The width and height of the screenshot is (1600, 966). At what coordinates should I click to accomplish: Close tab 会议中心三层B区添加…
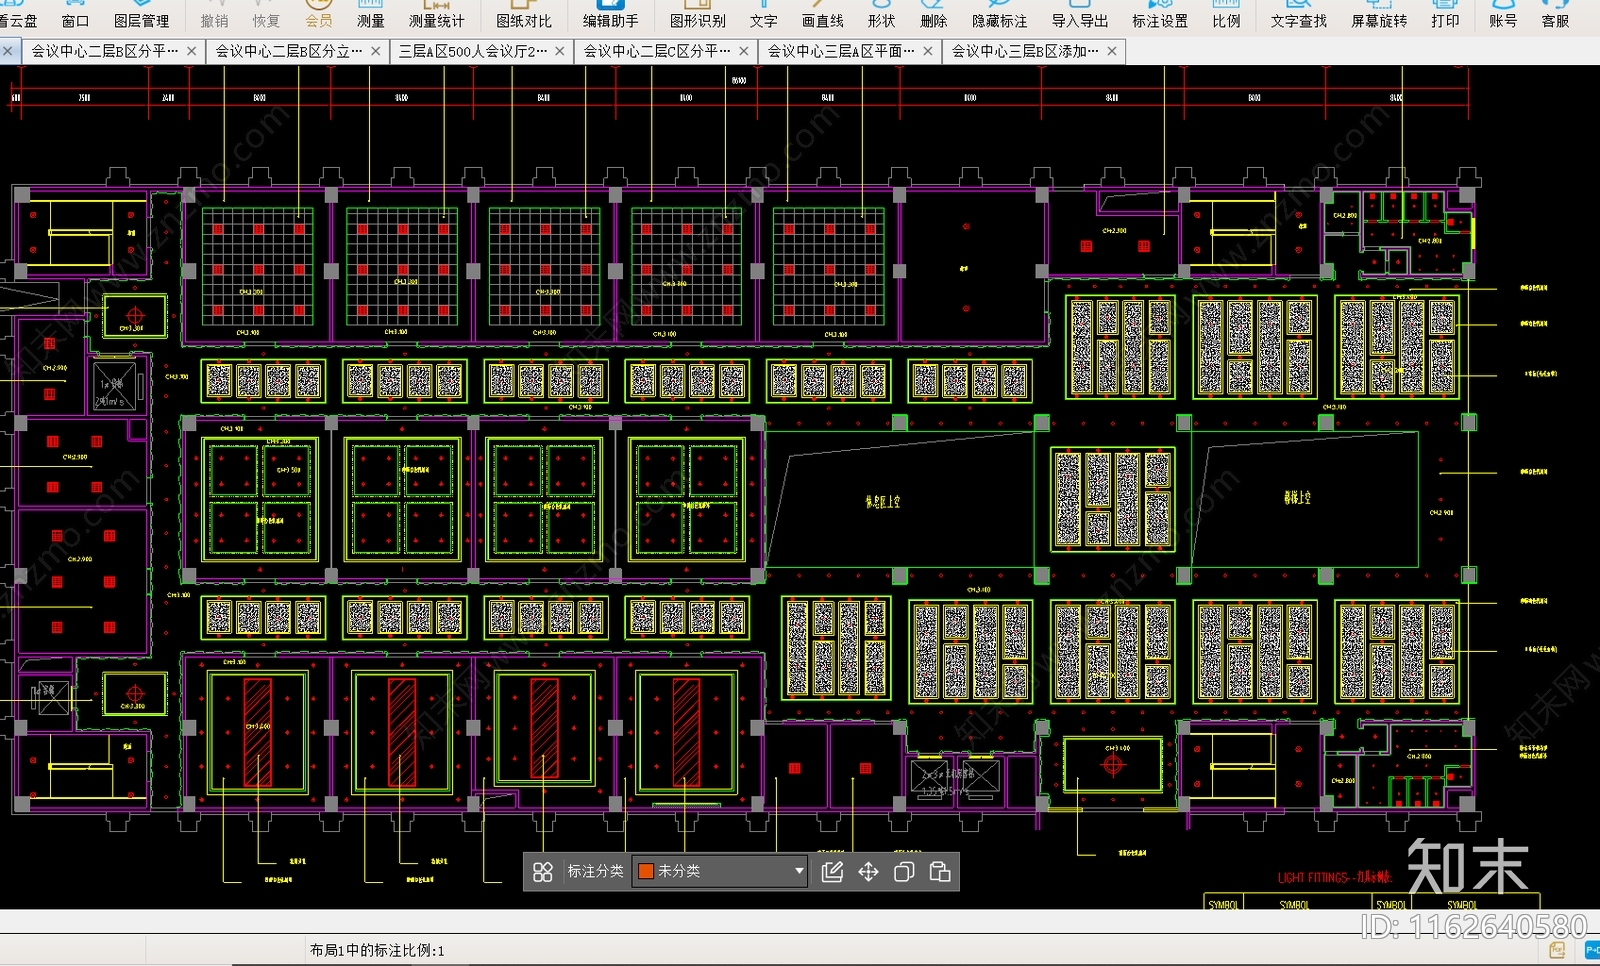pos(1112,51)
